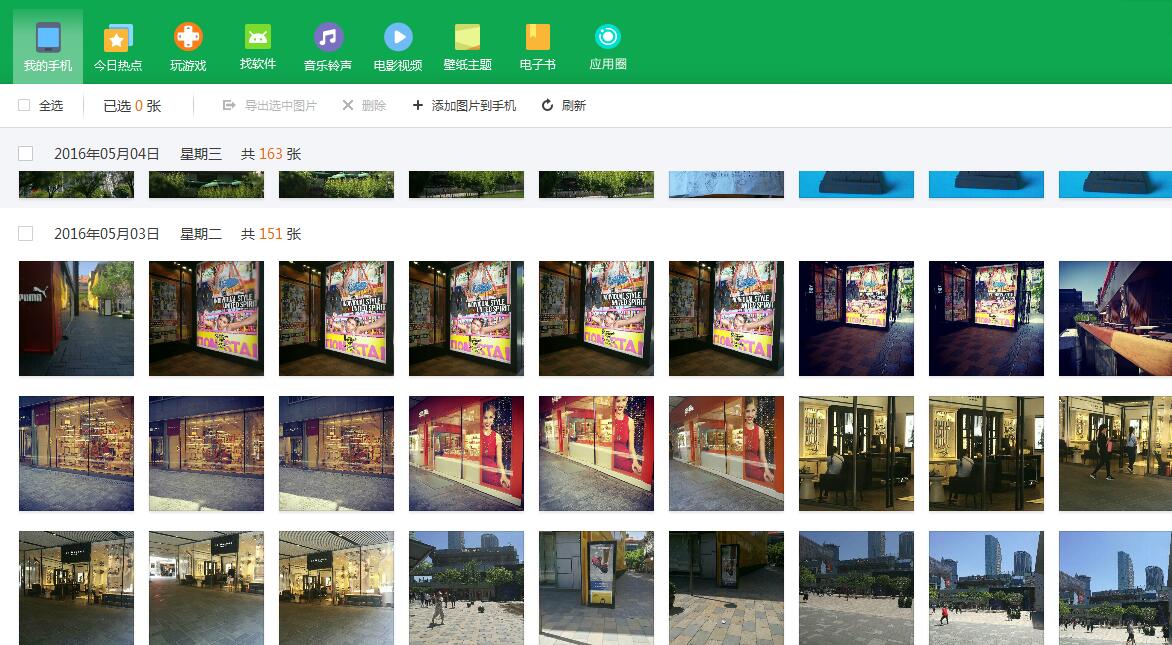This screenshot has width=1172, height=645.
Task: Check the 全选 select-all checkbox
Action: (x=25, y=105)
